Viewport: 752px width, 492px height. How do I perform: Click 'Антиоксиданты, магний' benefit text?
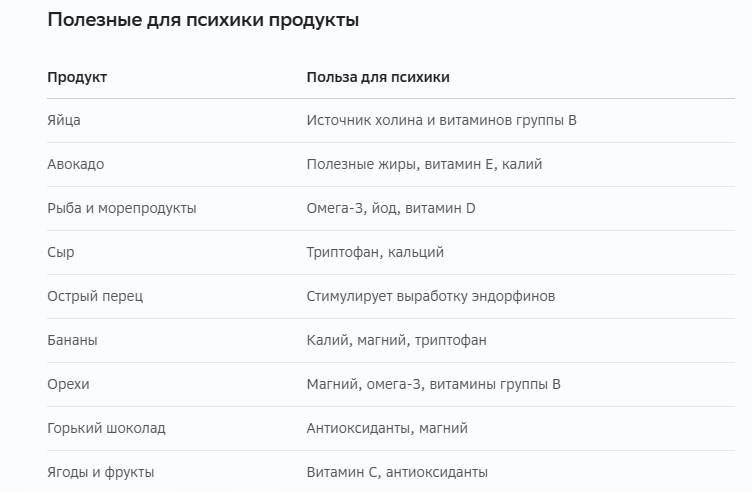387,428
